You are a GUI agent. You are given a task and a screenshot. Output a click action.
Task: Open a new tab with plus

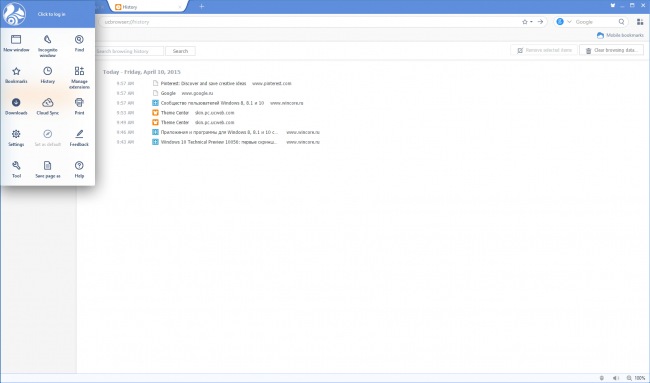[201, 7]
